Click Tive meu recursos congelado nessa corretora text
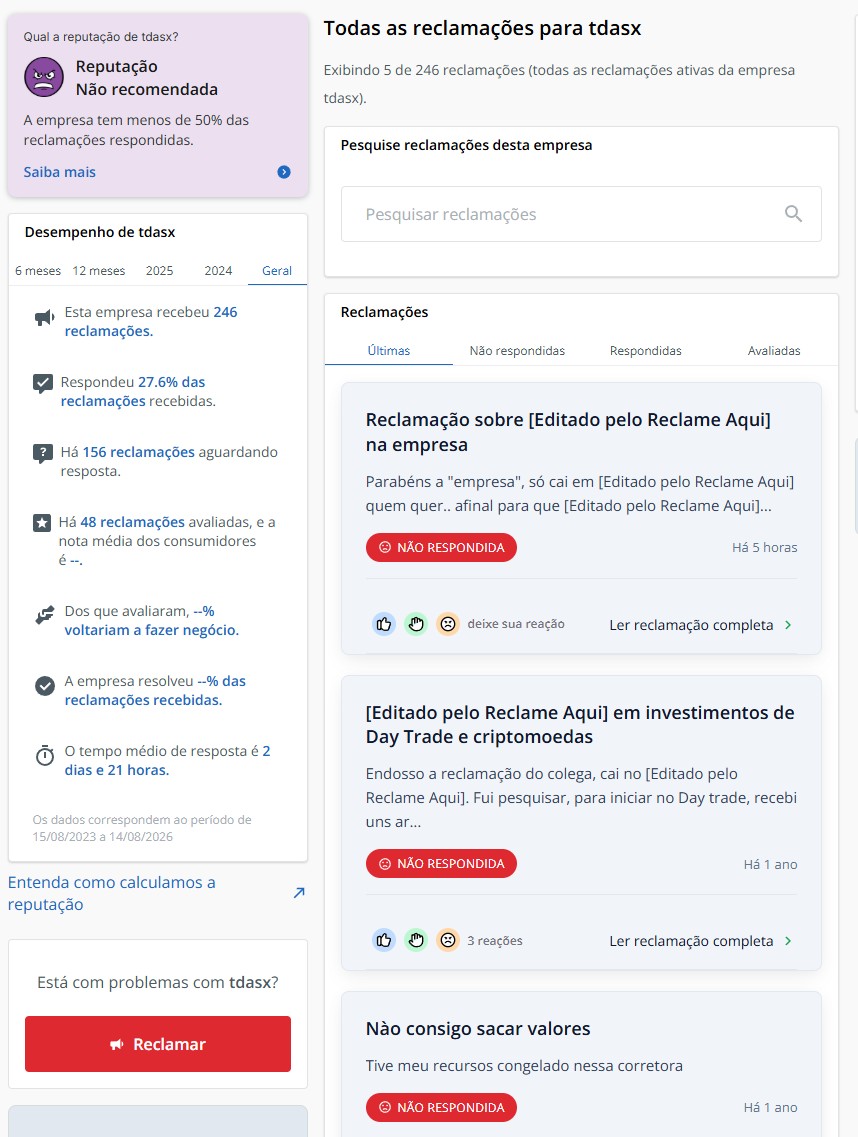Image resolution: width=858 pixels, height=1137 pixels. point(524,1066)
